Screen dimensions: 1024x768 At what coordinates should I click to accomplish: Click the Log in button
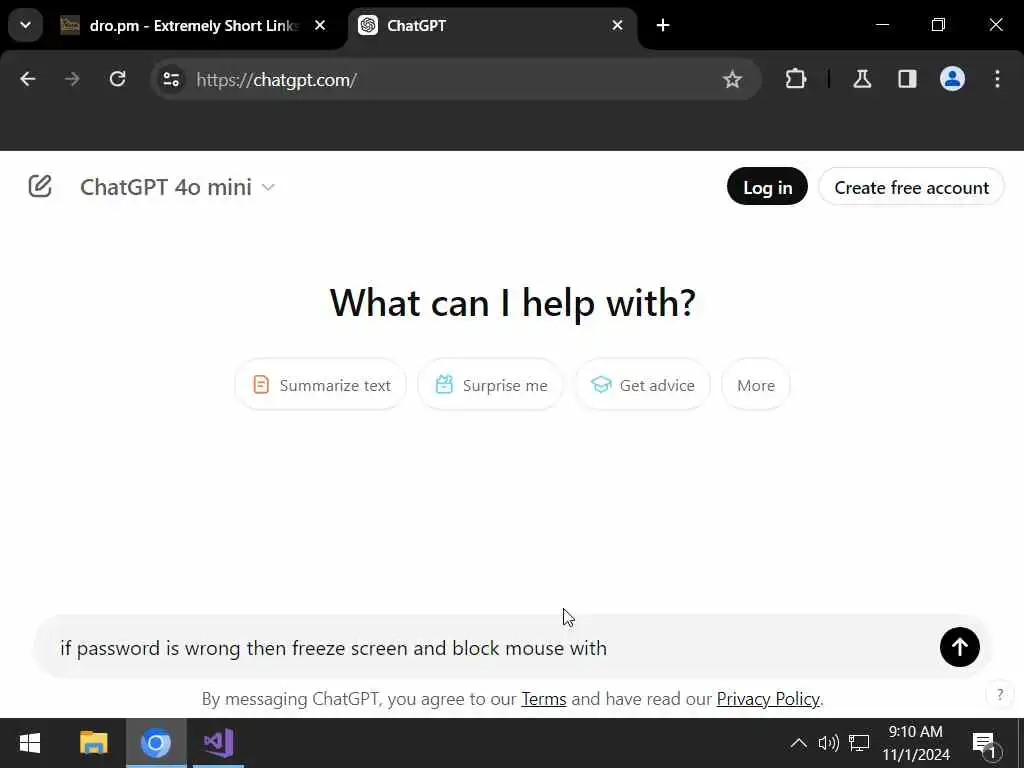pos(767,187)
